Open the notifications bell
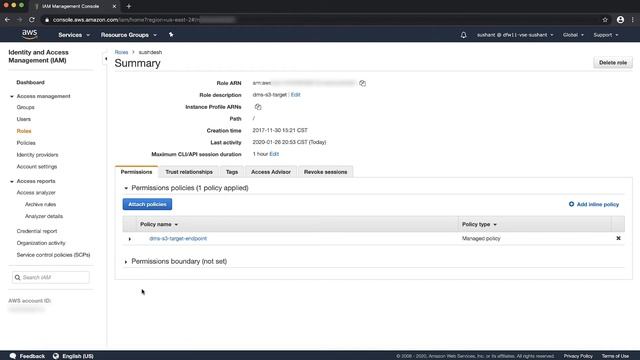The image size is (640, 360). [x=463, y=35]
